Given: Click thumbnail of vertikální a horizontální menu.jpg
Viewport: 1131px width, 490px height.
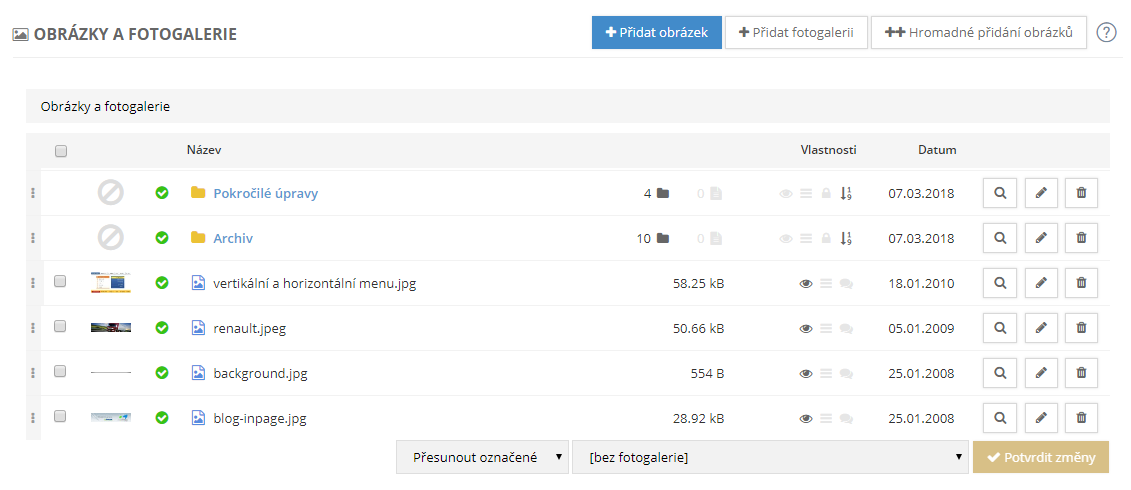Looking at the screenshot, I should click(x=110, y=283).
